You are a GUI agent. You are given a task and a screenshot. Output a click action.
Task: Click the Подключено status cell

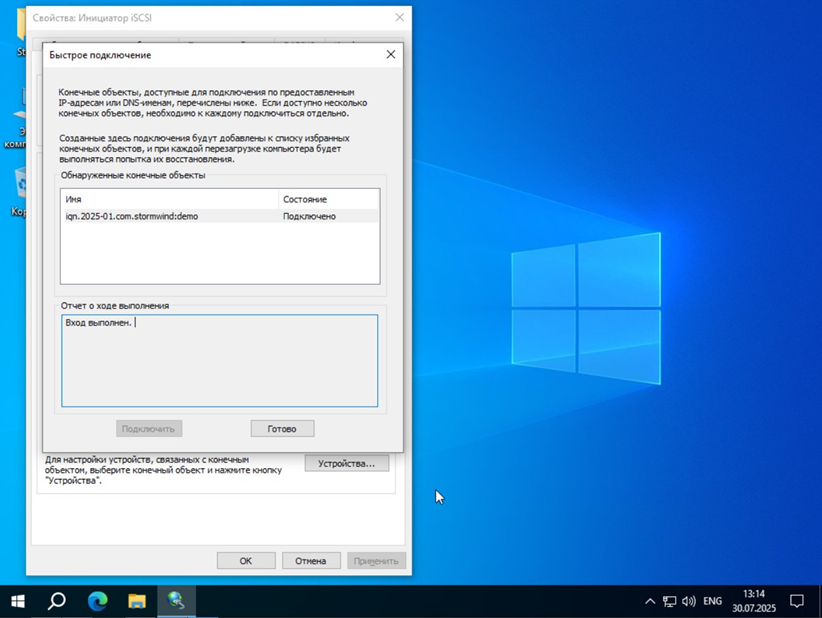click(309, 216)
